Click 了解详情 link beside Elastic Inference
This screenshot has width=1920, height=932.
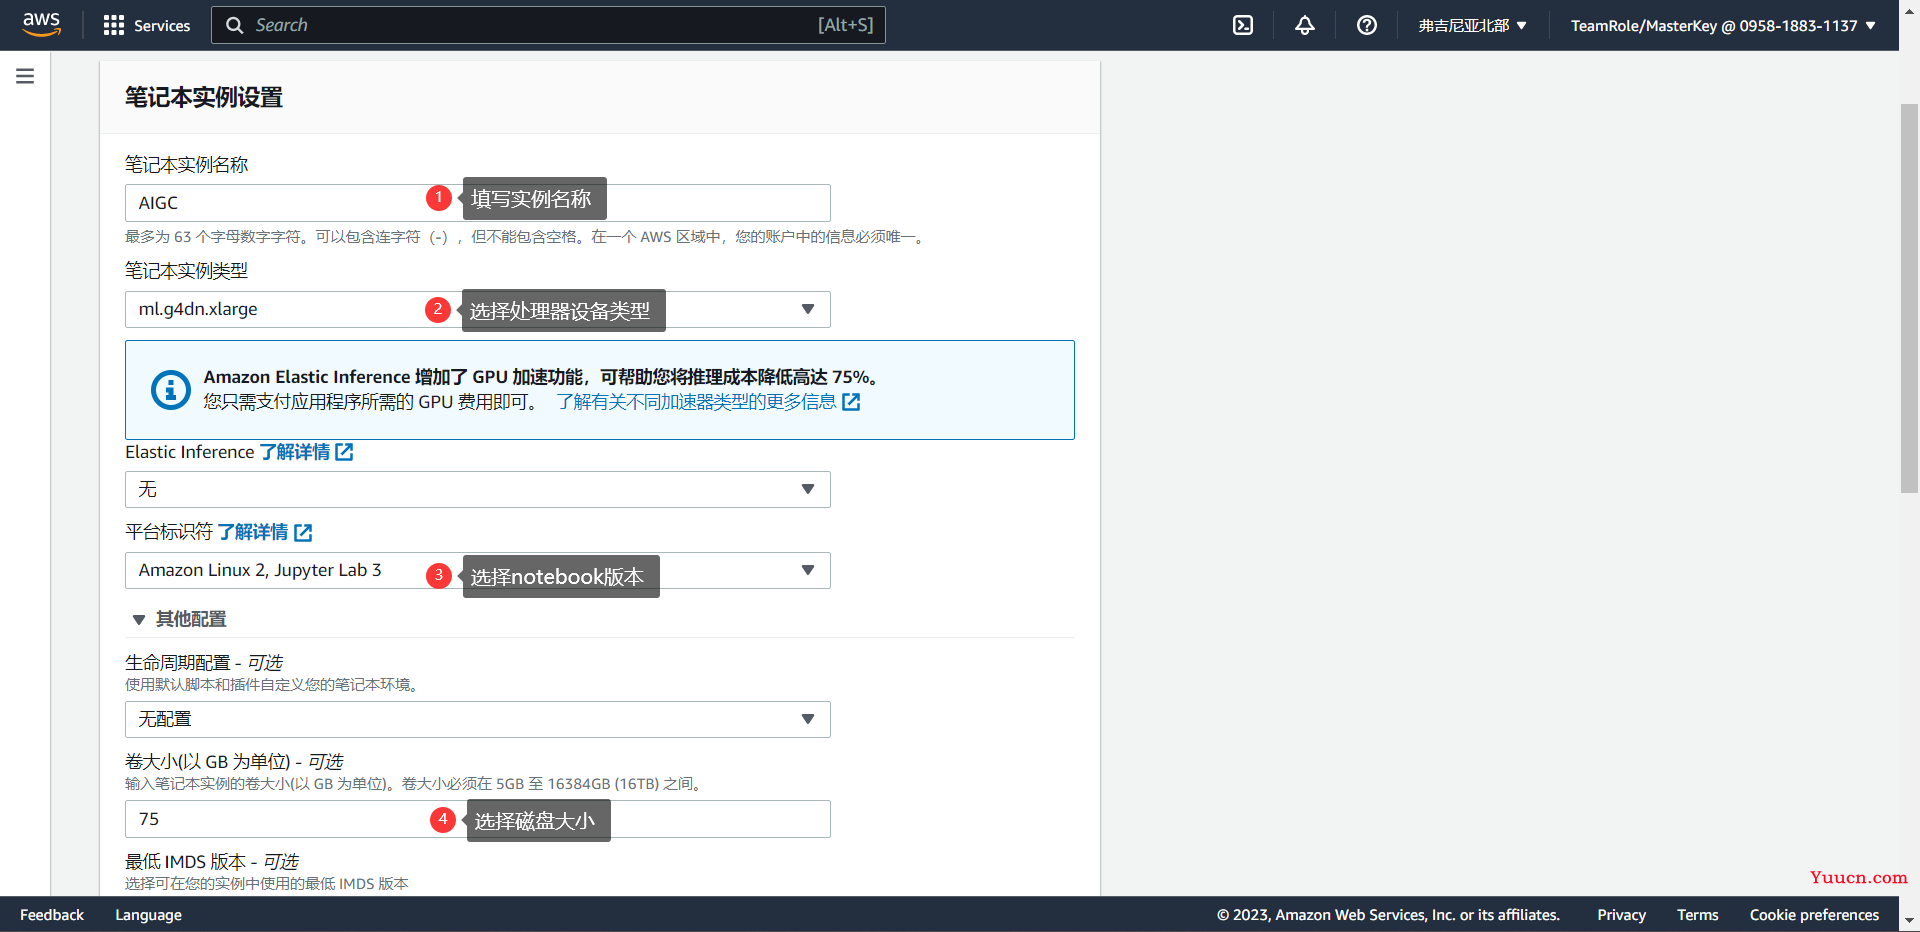point(295,452)
